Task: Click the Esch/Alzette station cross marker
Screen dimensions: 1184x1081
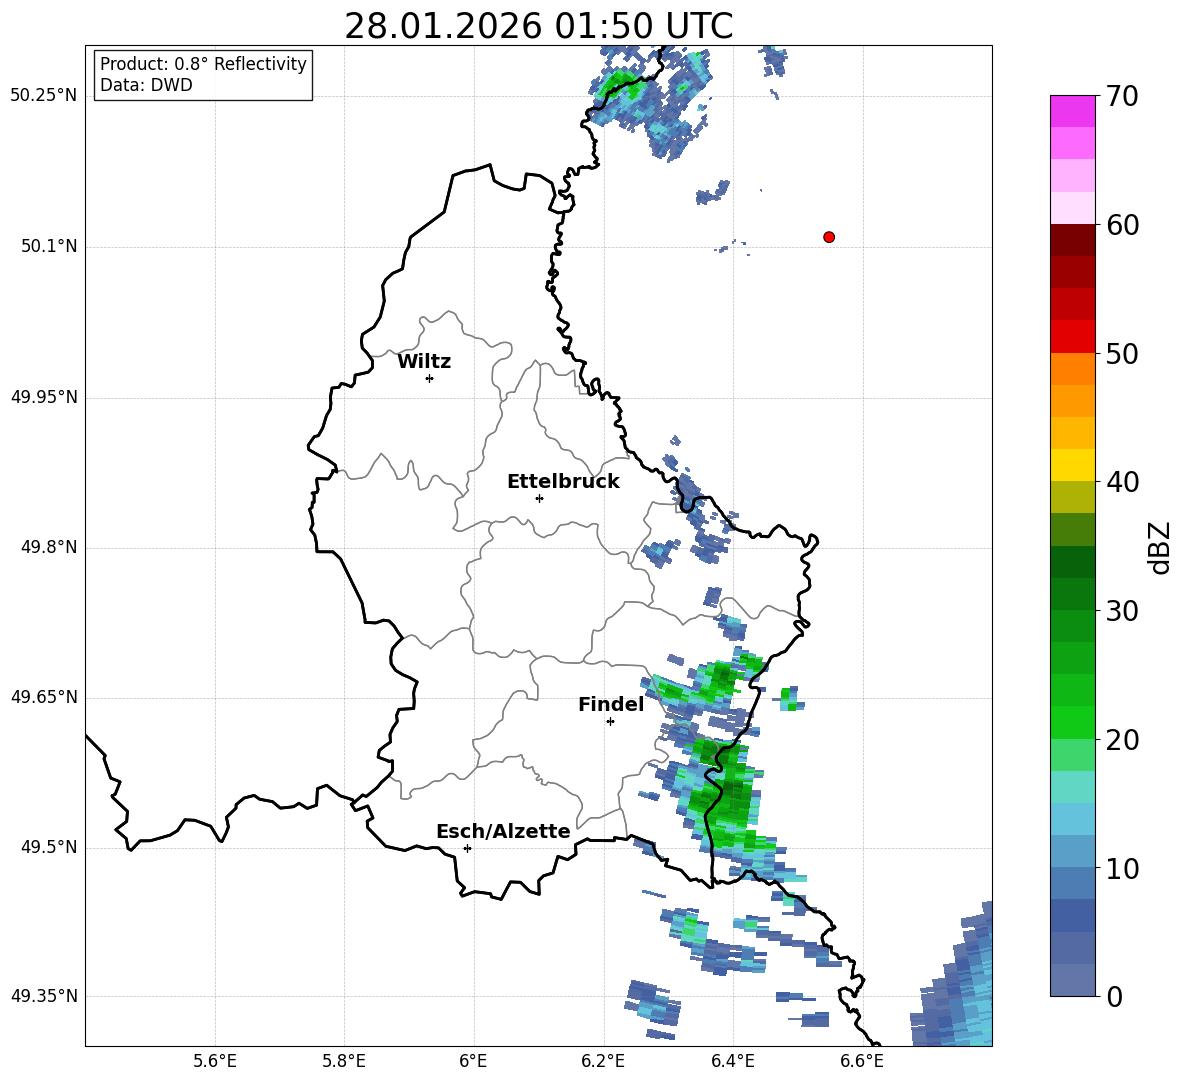Action: point(467,848)
